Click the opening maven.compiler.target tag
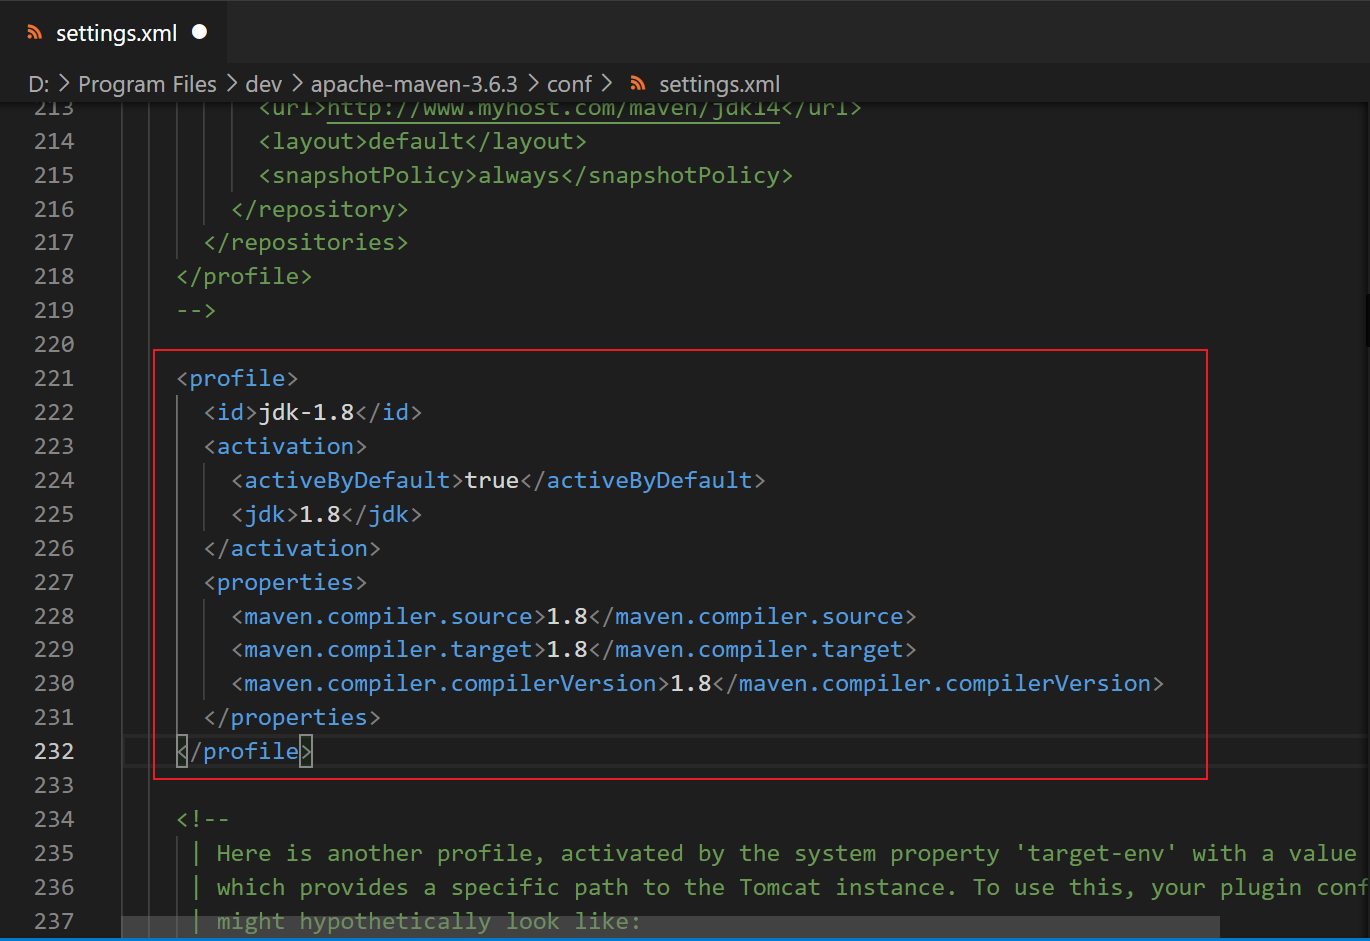The image size is (1370, 941). (x=389, y=649)
